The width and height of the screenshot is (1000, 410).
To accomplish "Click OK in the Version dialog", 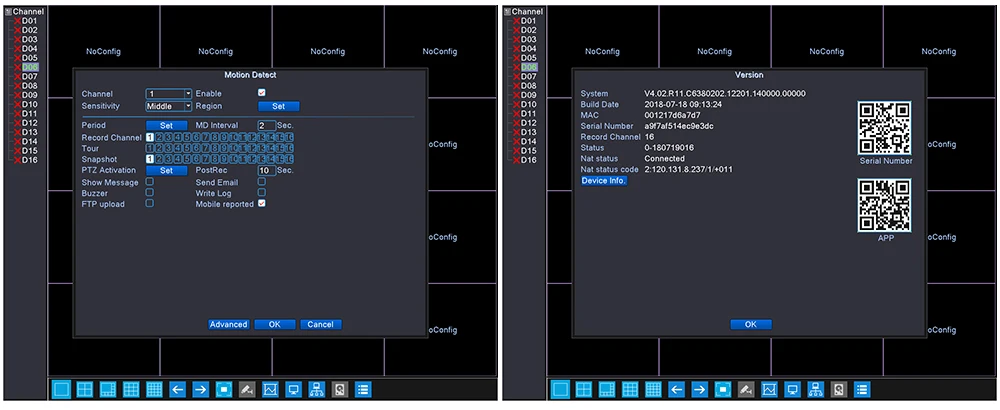I will pos(751,325).
